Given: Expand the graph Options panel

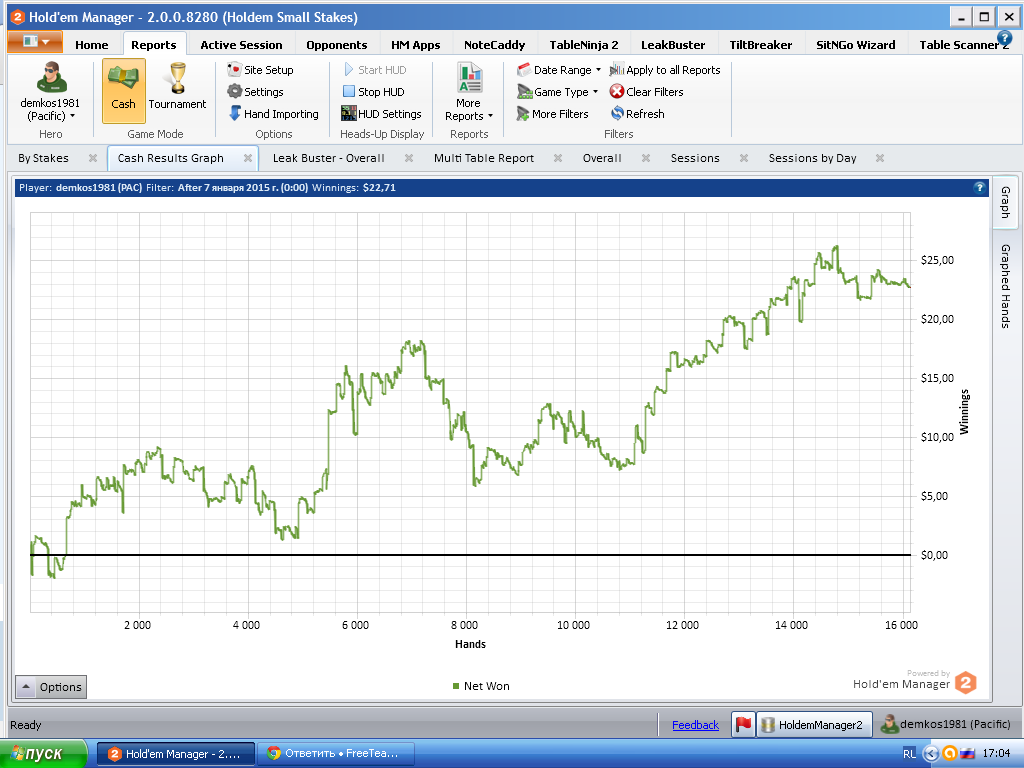Looking at the screenshot, I should (51, 687).
